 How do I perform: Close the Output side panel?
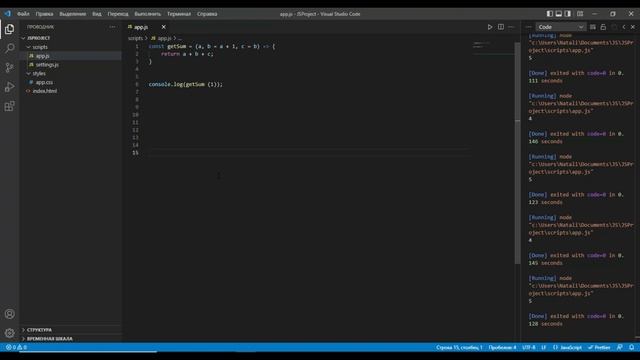pyautogui.click(x=633, y=27)
